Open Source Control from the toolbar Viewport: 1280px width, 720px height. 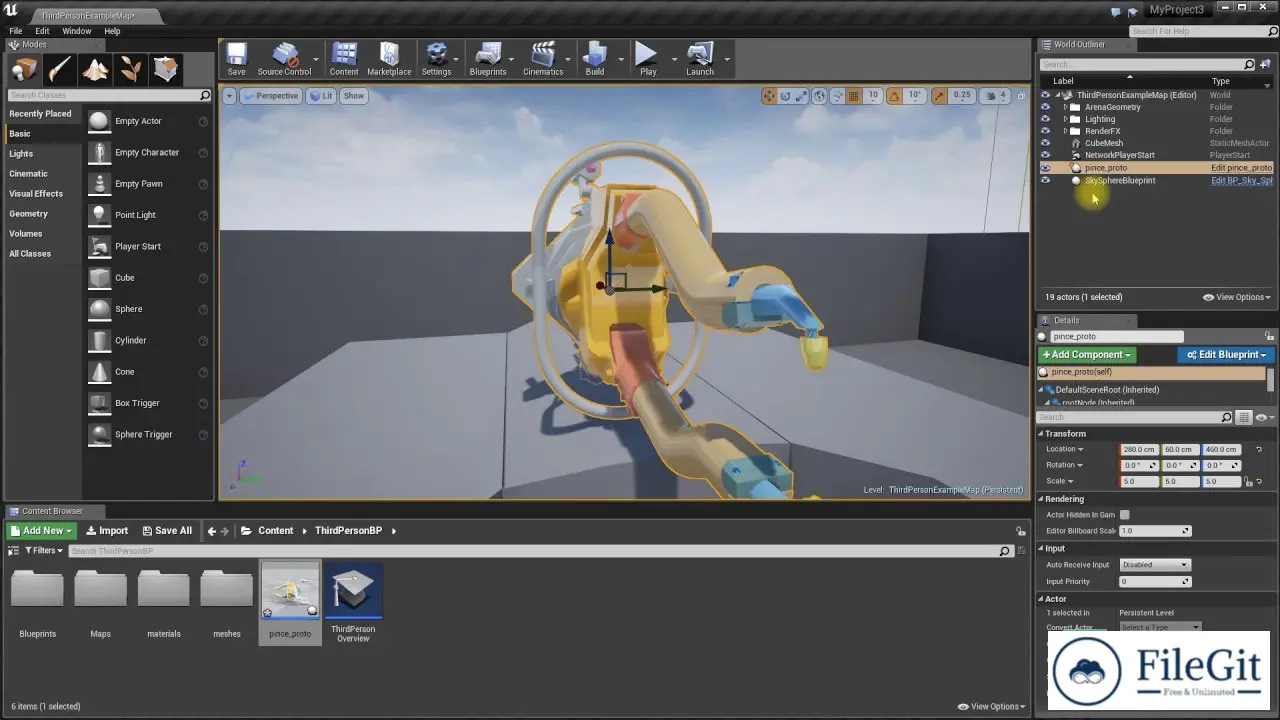tap(284, 59)
